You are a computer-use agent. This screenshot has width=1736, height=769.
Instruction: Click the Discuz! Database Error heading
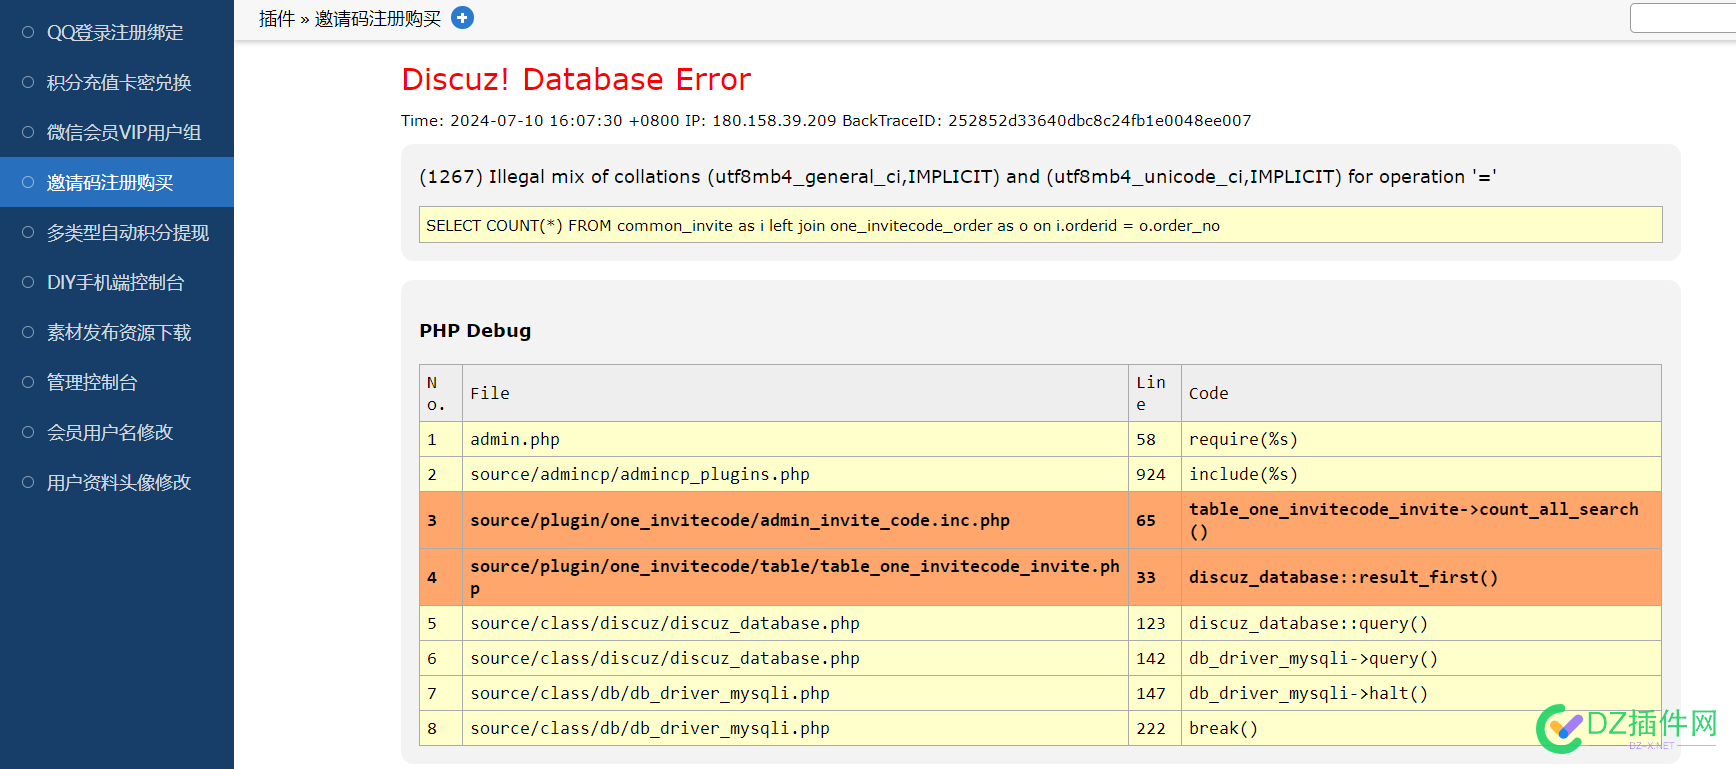pyautogui.click(x=576, y=79)
